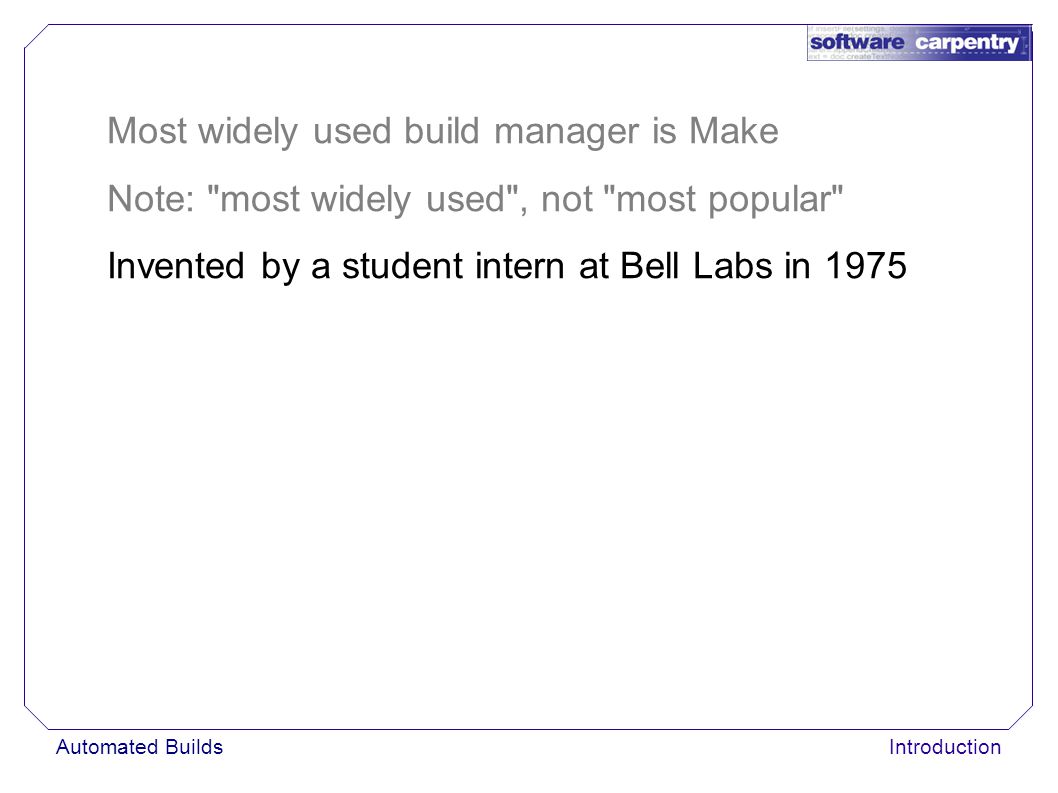Screen dimensions: 1058x793
Task: Select the "Most widely used build manager" line
Action: 443,132
